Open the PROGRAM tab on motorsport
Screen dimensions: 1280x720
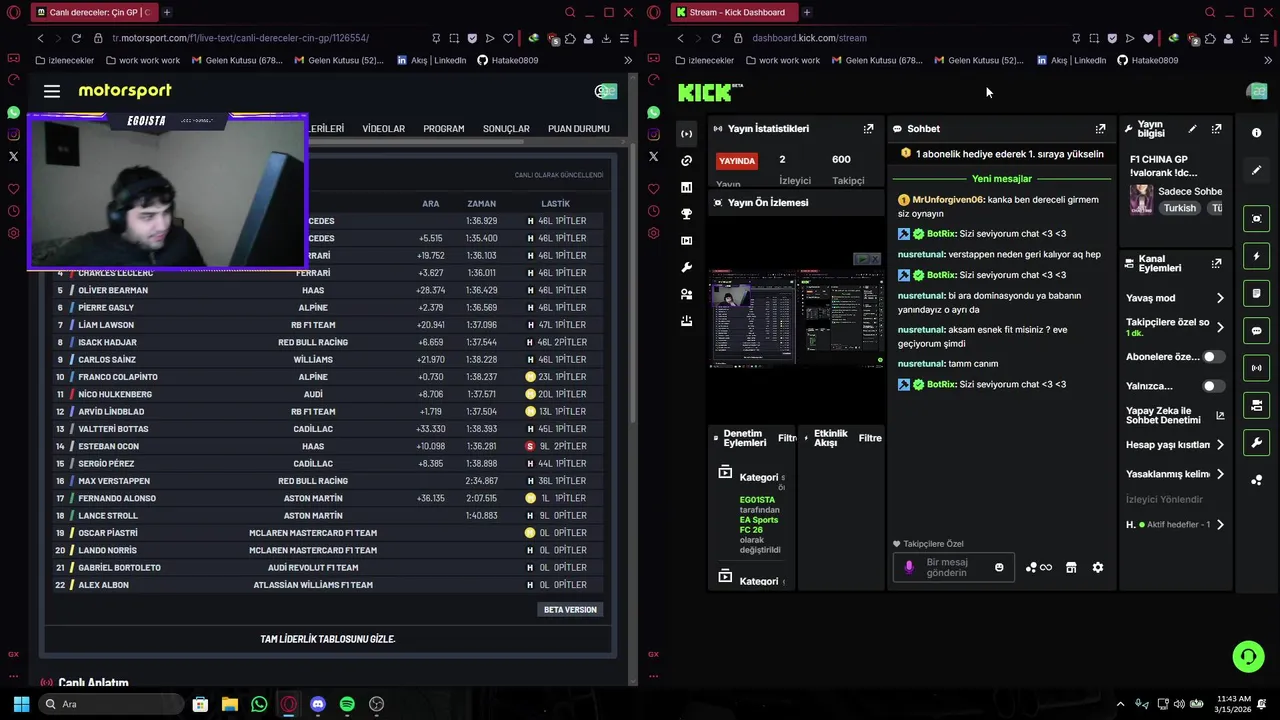click(443, 129)
